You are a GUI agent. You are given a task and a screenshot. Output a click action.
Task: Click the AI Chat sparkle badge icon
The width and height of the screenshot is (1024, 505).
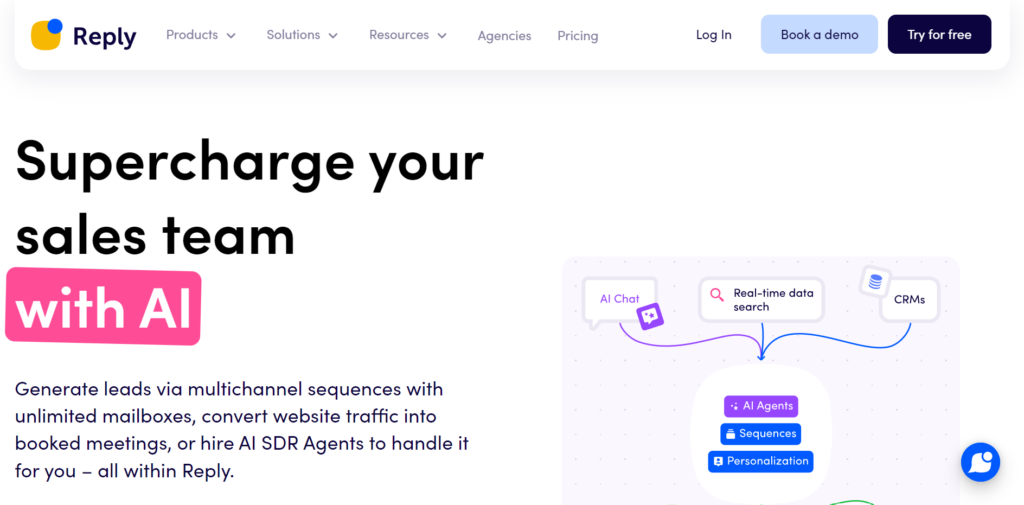pyautogui.click(x=650, y=317)
